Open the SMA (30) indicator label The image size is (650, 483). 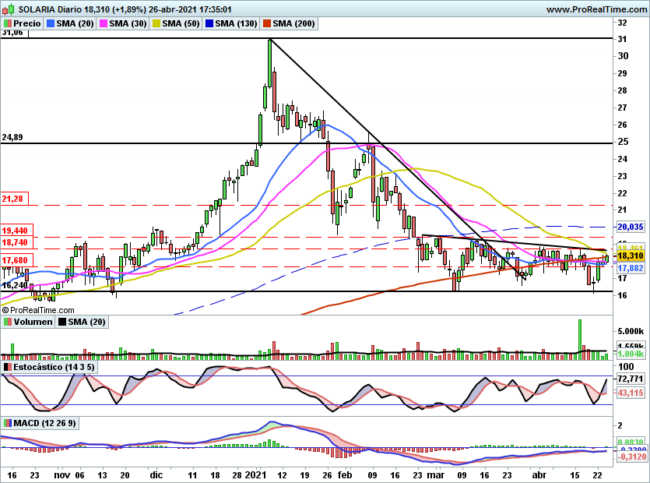(128, 24)
